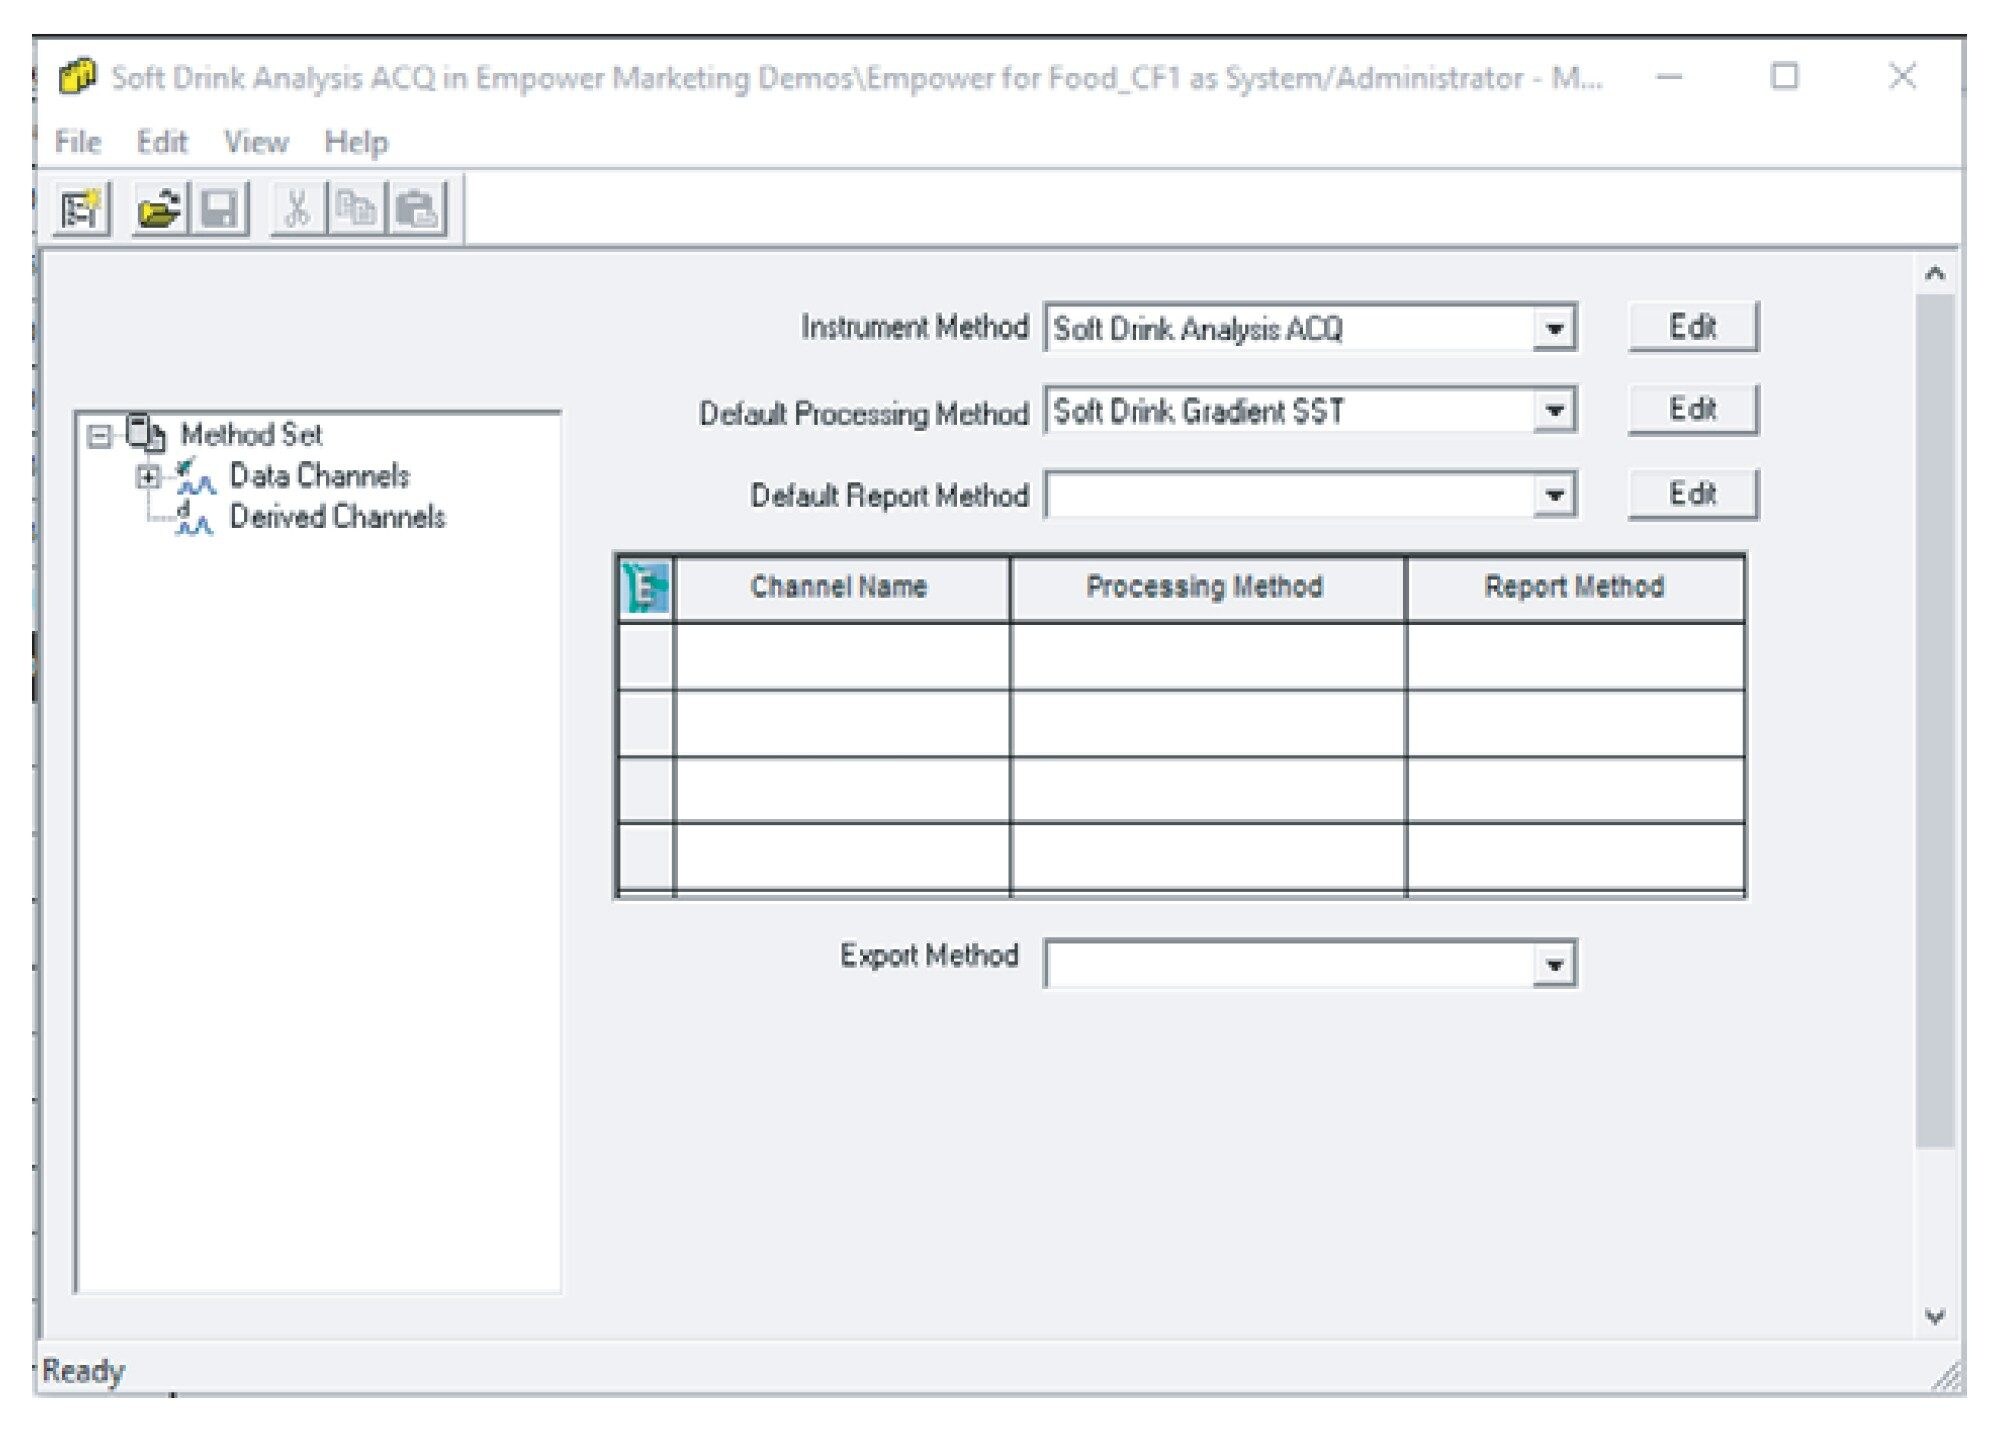
Task: Click the vertical scrollbar thumb
Action: tap(1934, 720)
